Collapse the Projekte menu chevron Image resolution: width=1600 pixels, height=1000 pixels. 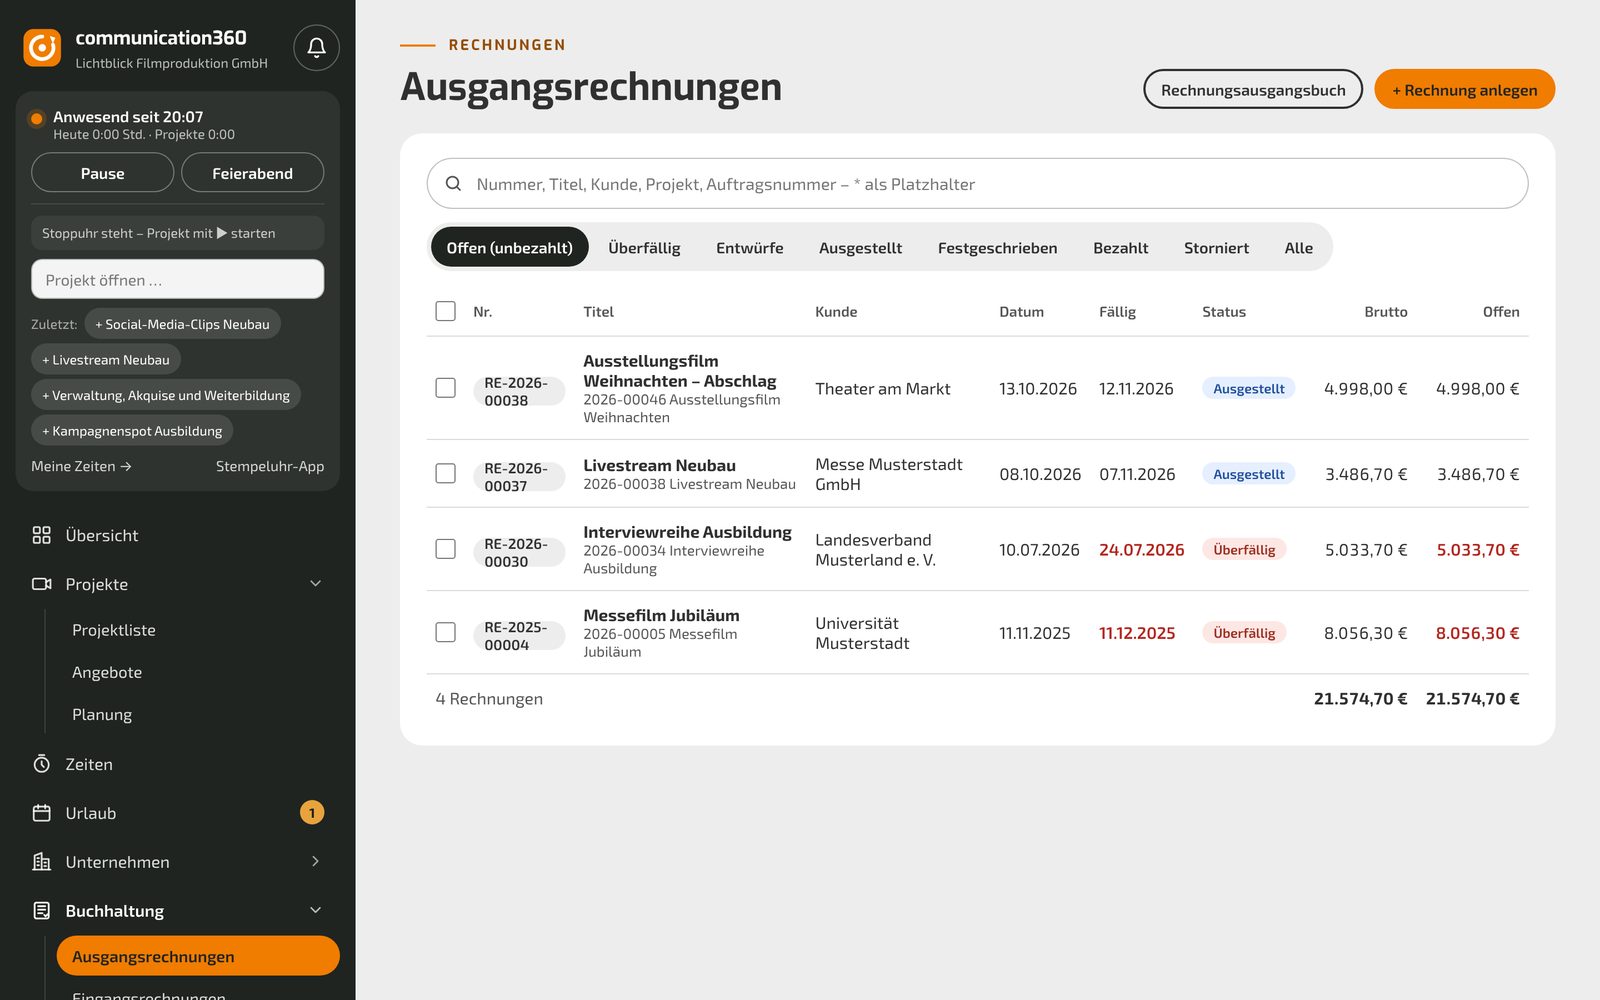[315, 584]
